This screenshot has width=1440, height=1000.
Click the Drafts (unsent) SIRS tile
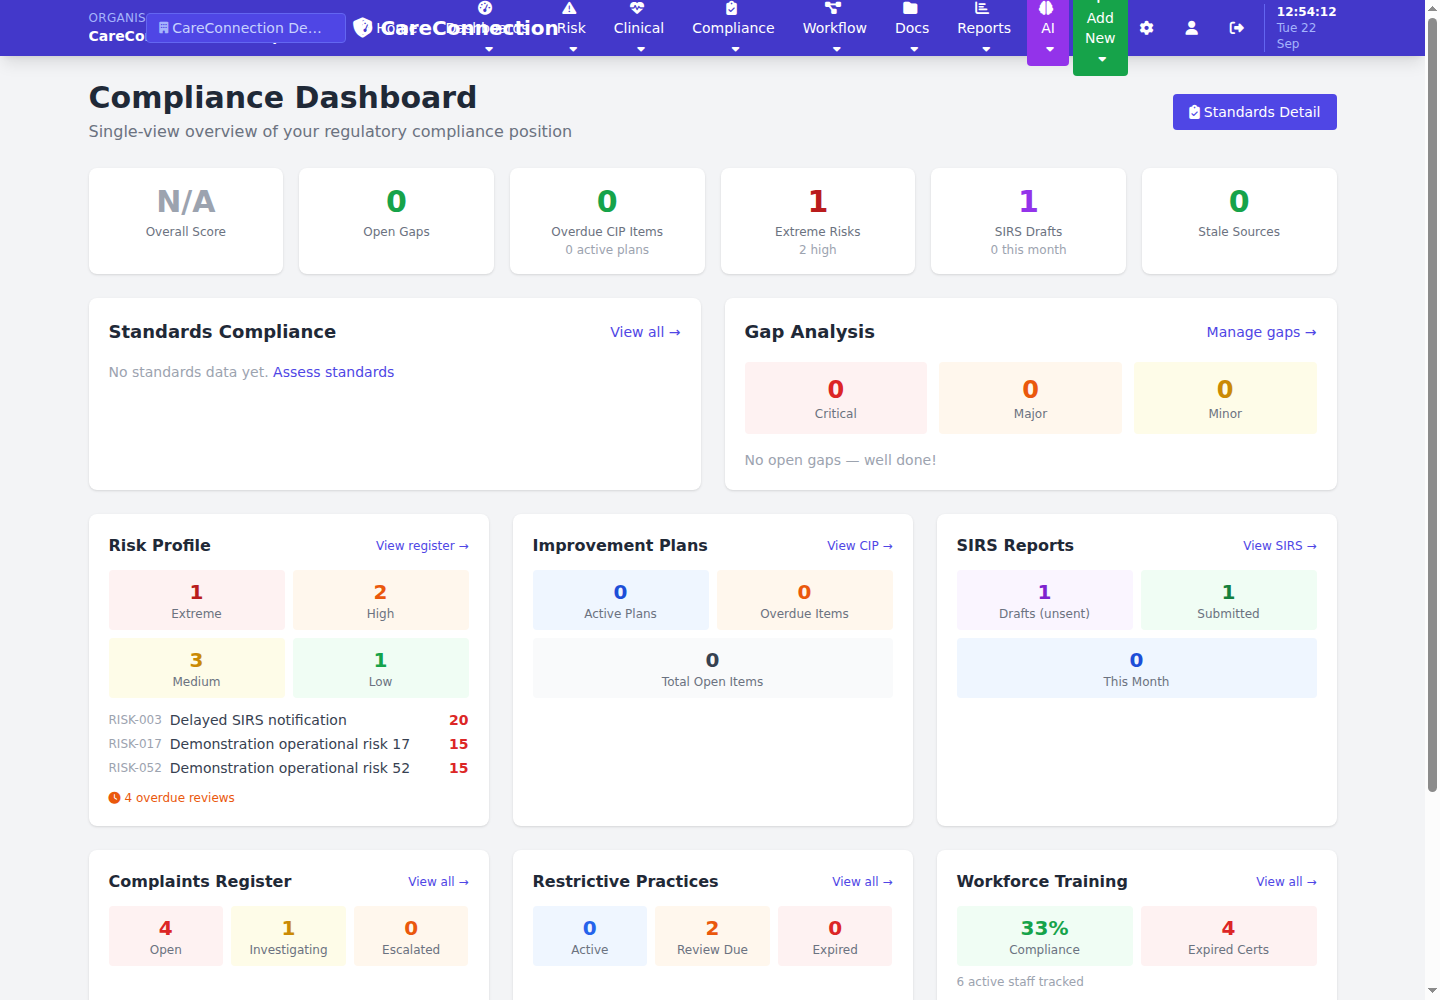[1044, 600]
